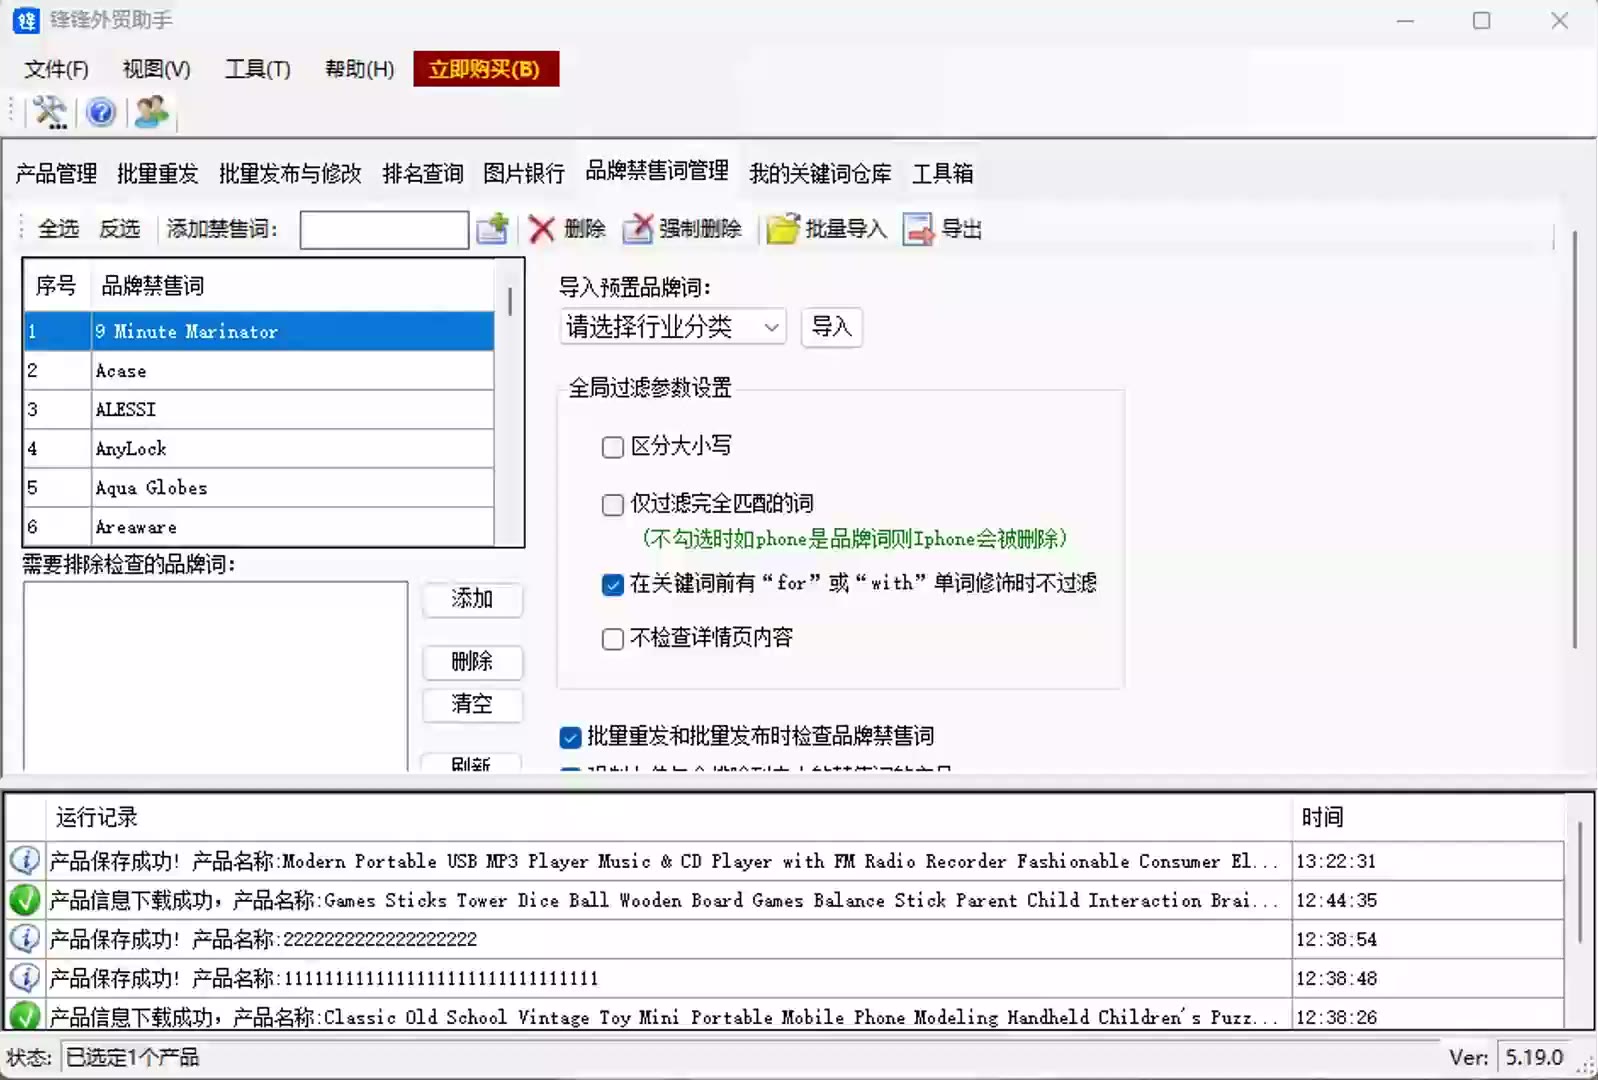1598x1080 pixels.
Task: Click the red 立即购买(B) button
Action: 486,69
